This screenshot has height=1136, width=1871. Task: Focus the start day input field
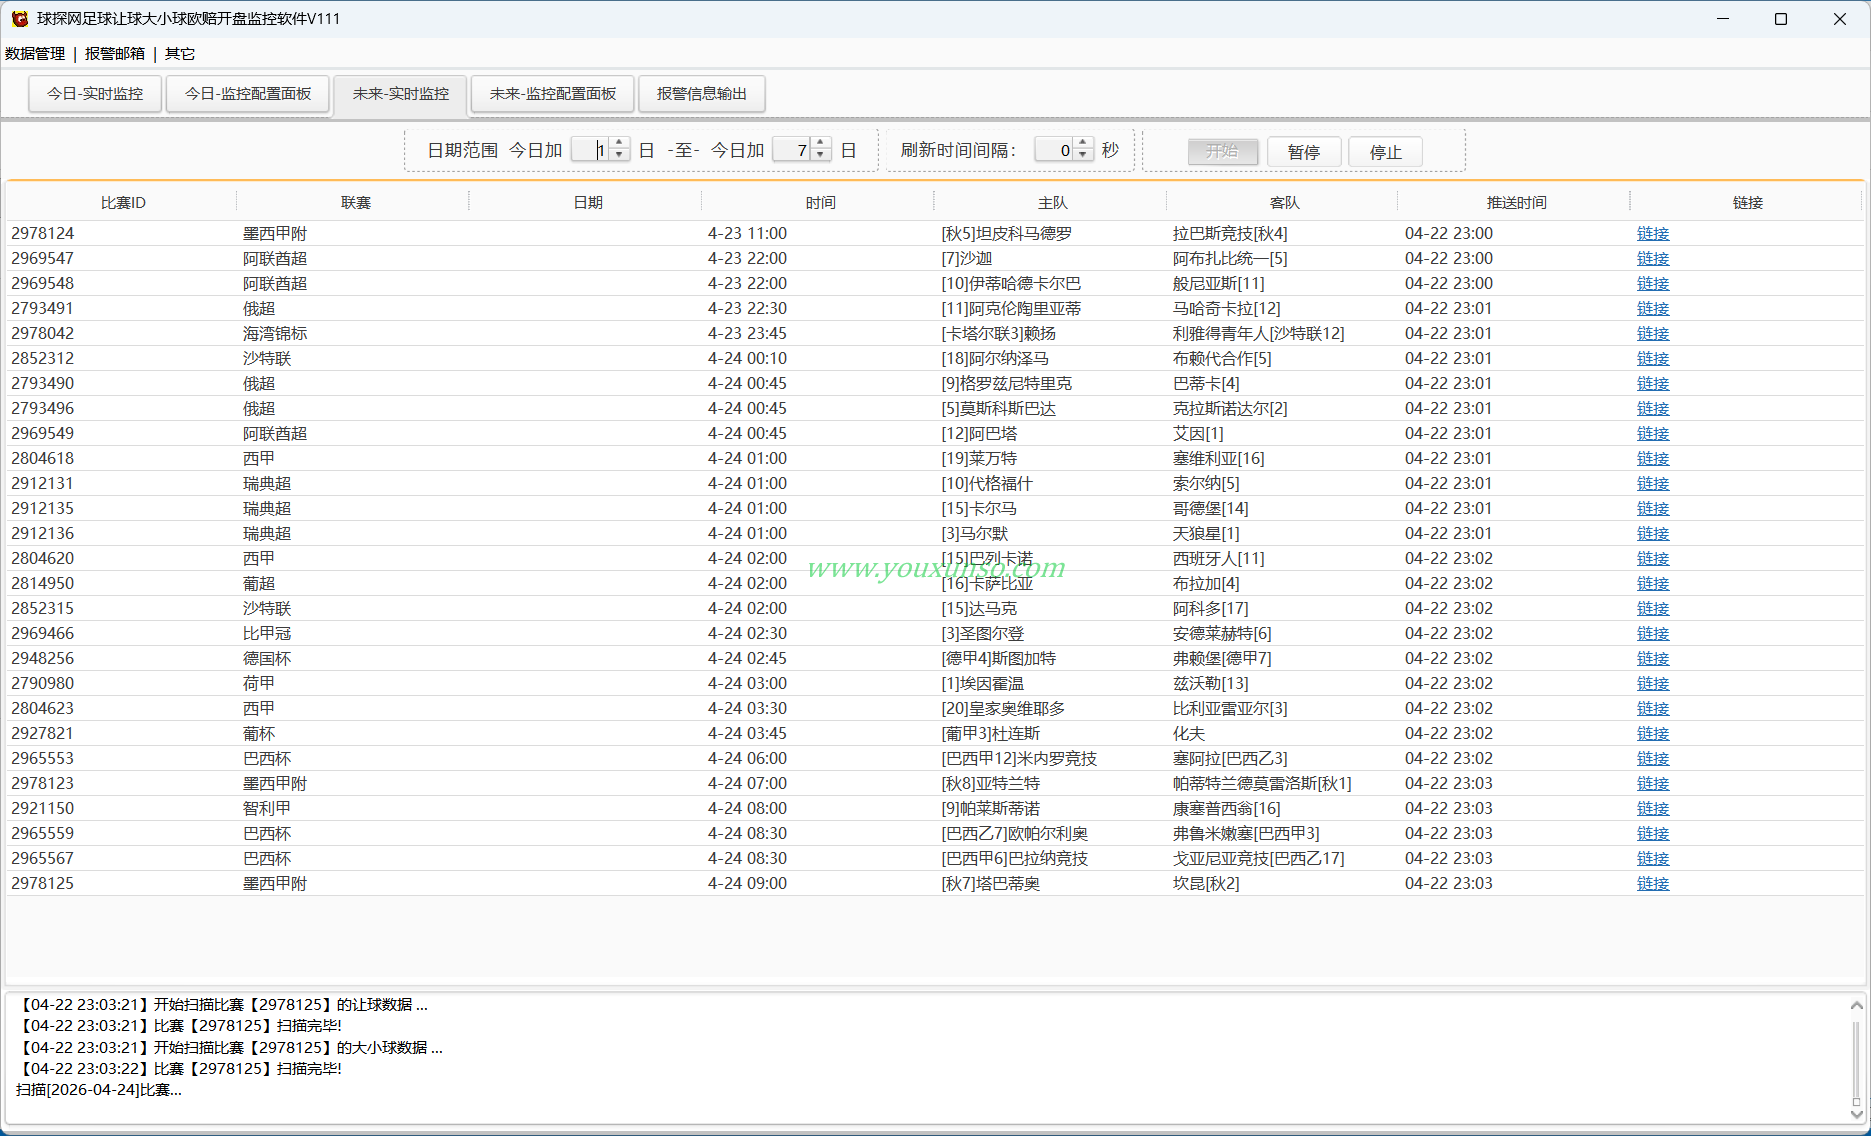click(x=591, y=150)
